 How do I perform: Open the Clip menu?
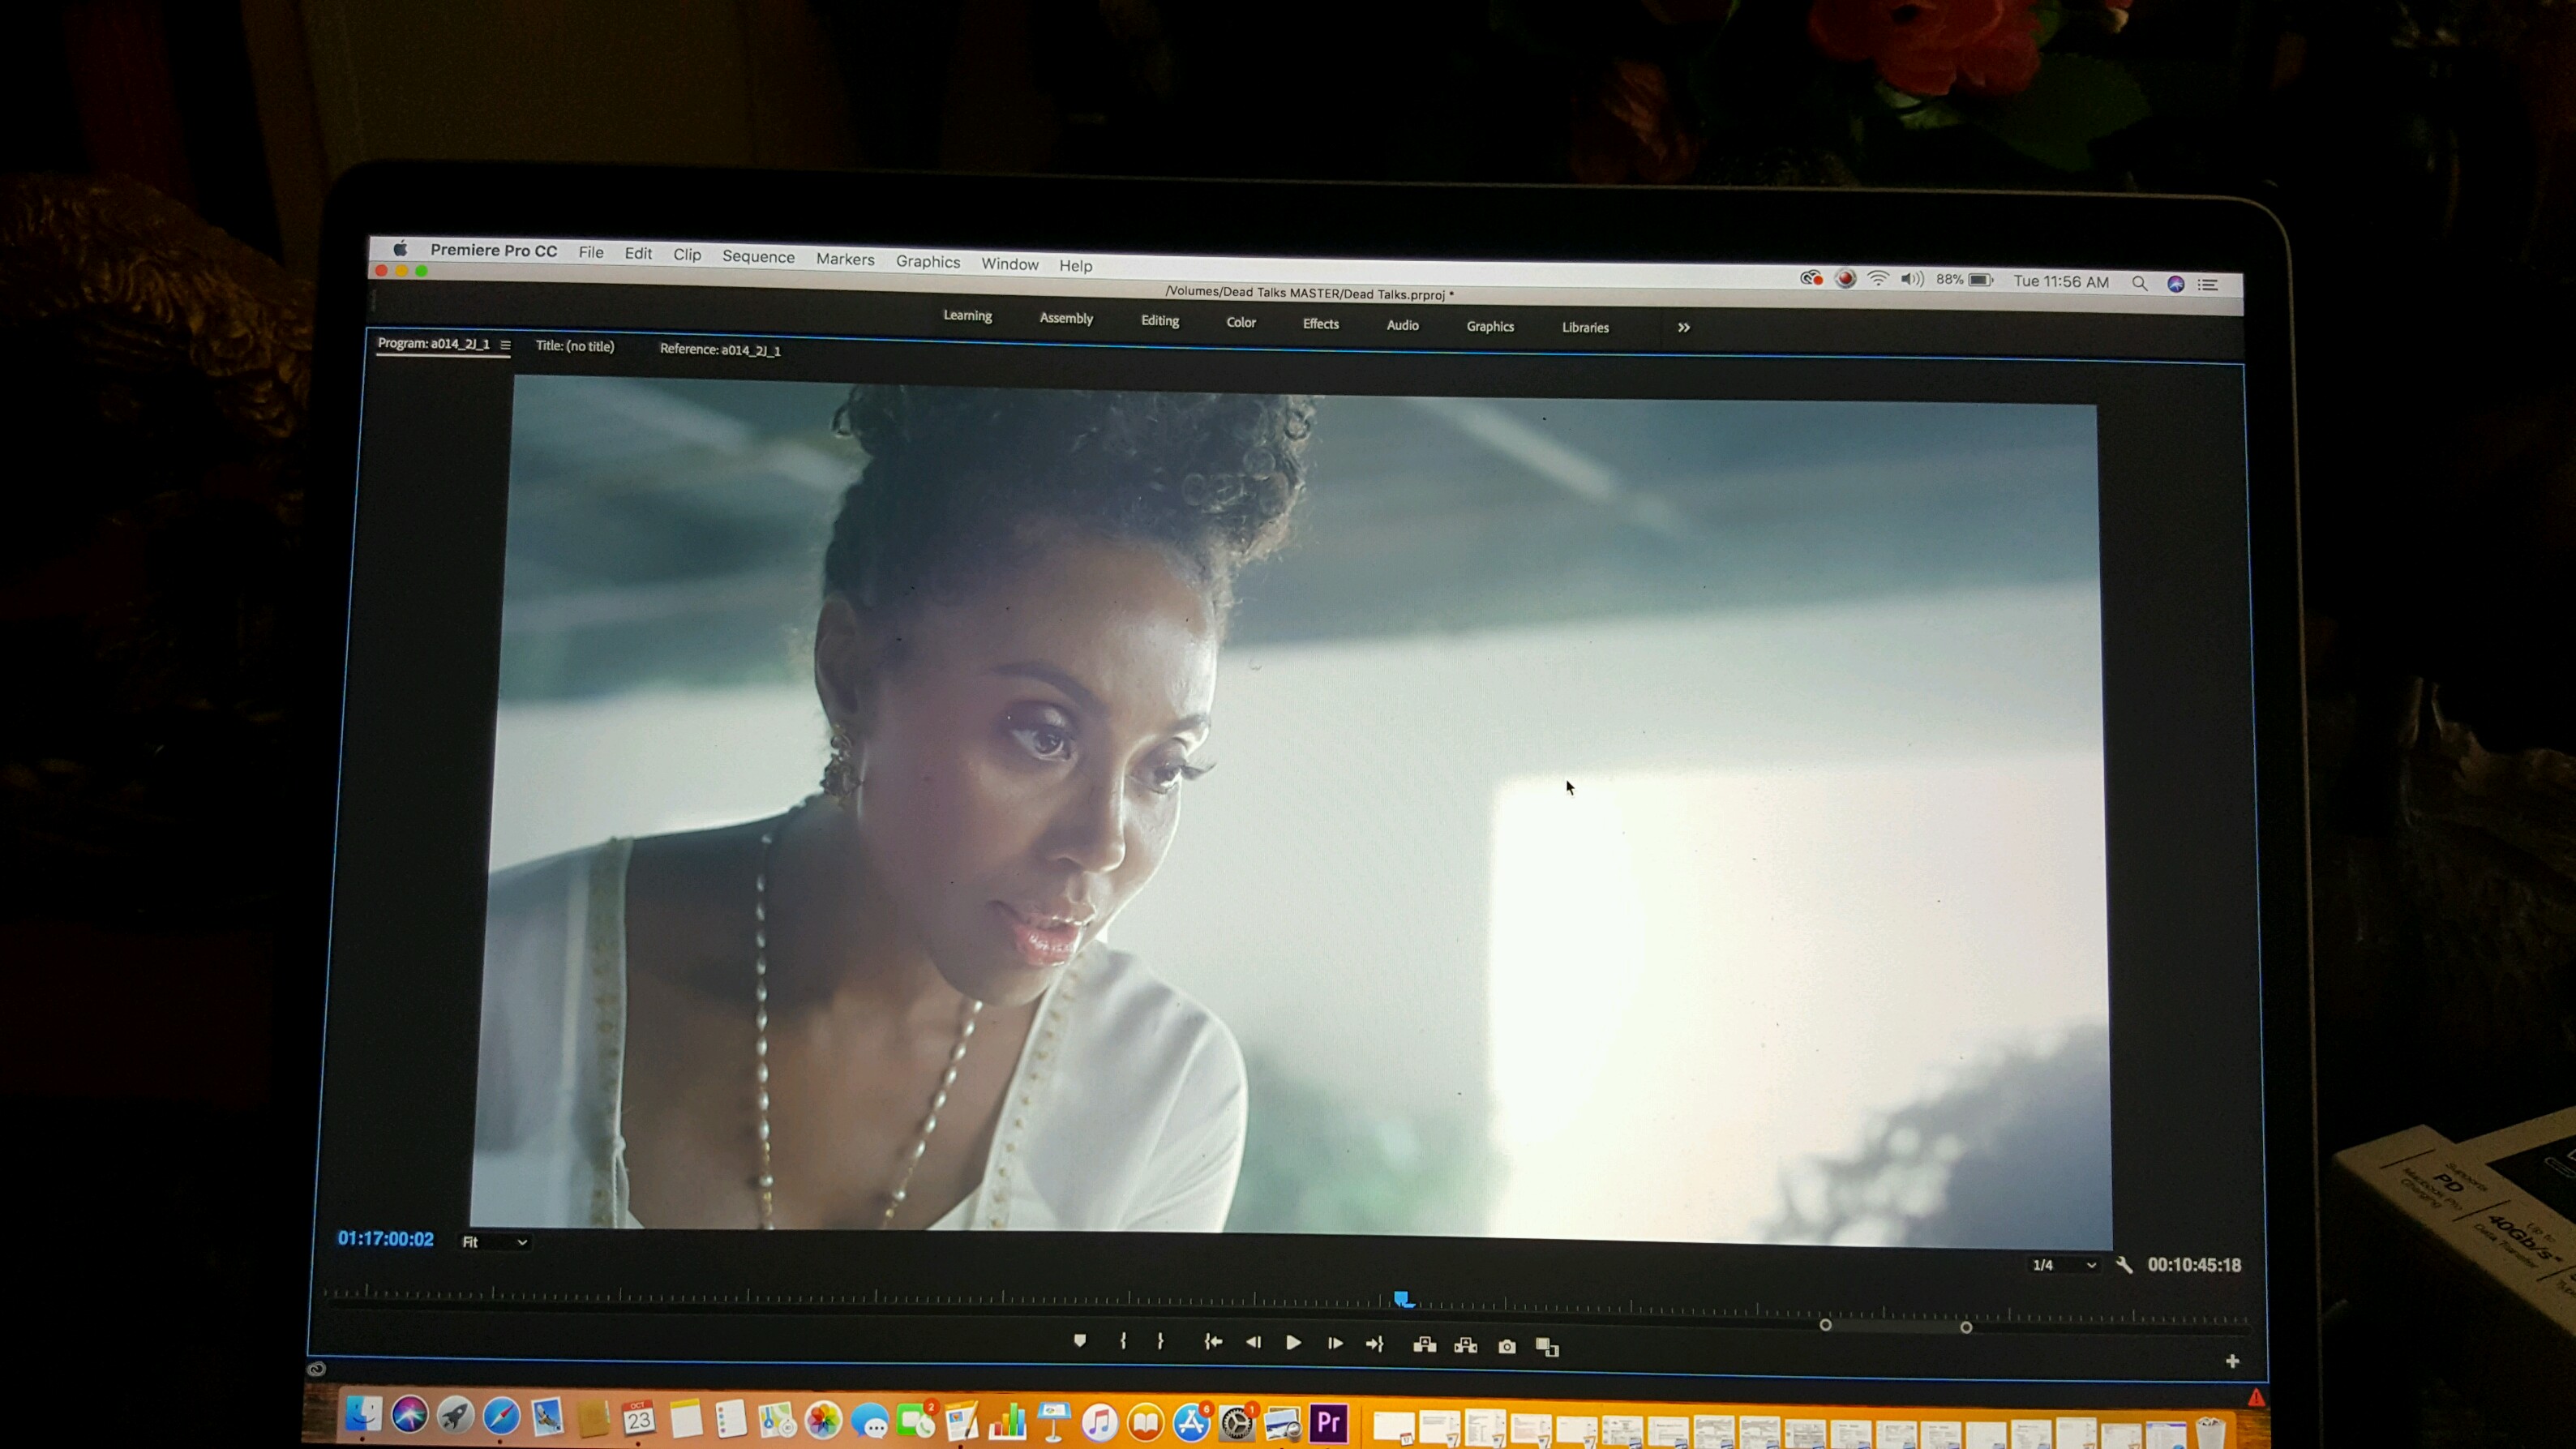[687, 255]
